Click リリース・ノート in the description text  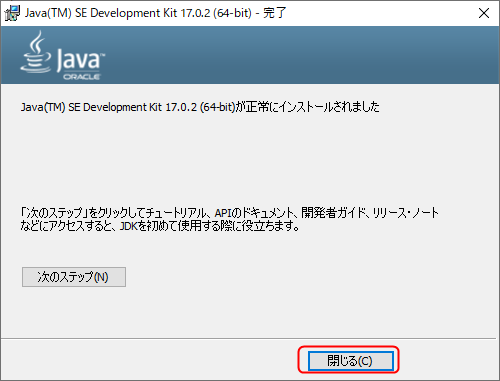(x=406, y=213)
